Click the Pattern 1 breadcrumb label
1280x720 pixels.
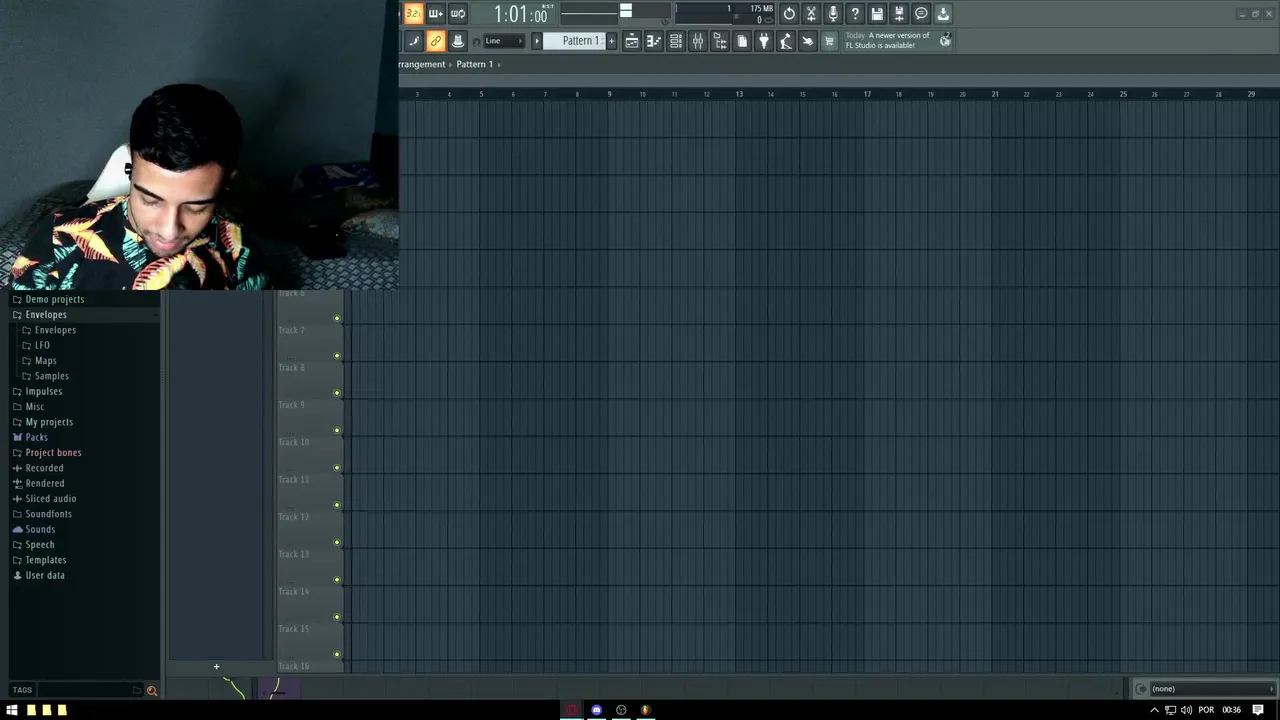tap(474, 64)
